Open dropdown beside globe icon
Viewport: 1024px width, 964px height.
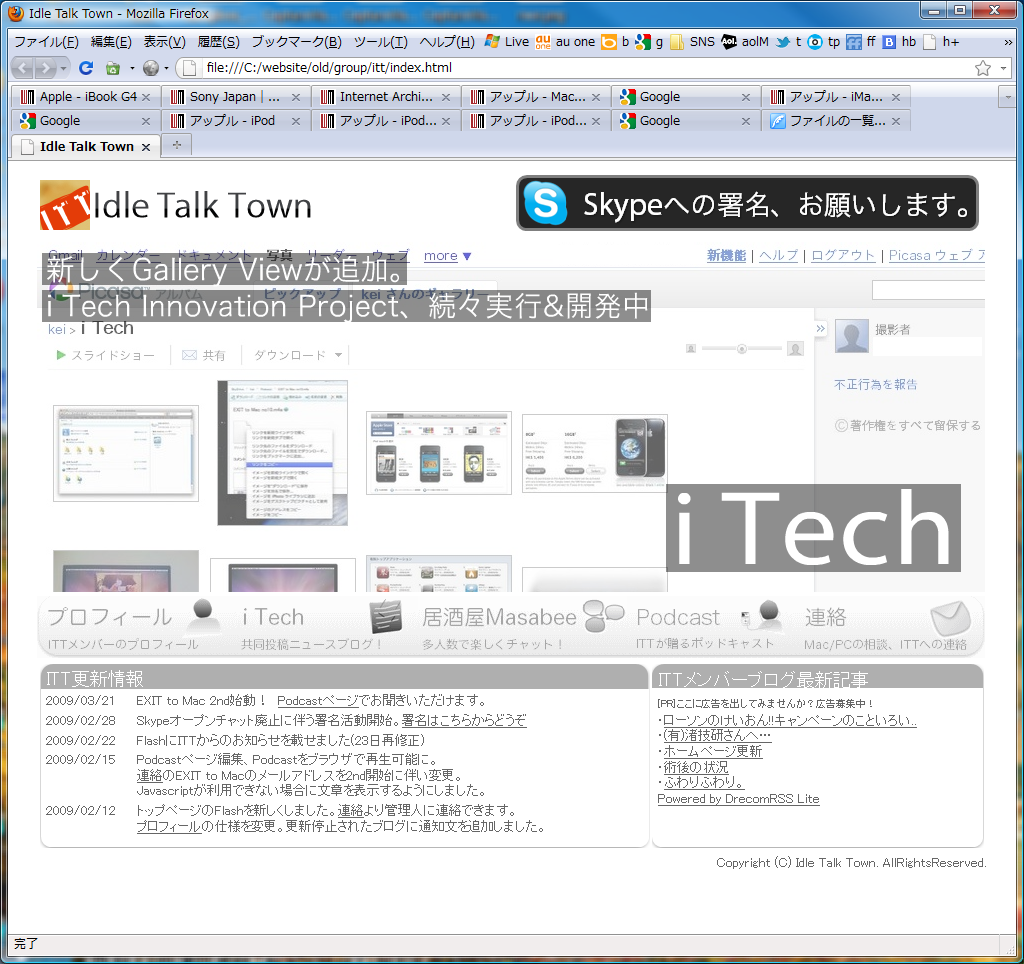167,68
